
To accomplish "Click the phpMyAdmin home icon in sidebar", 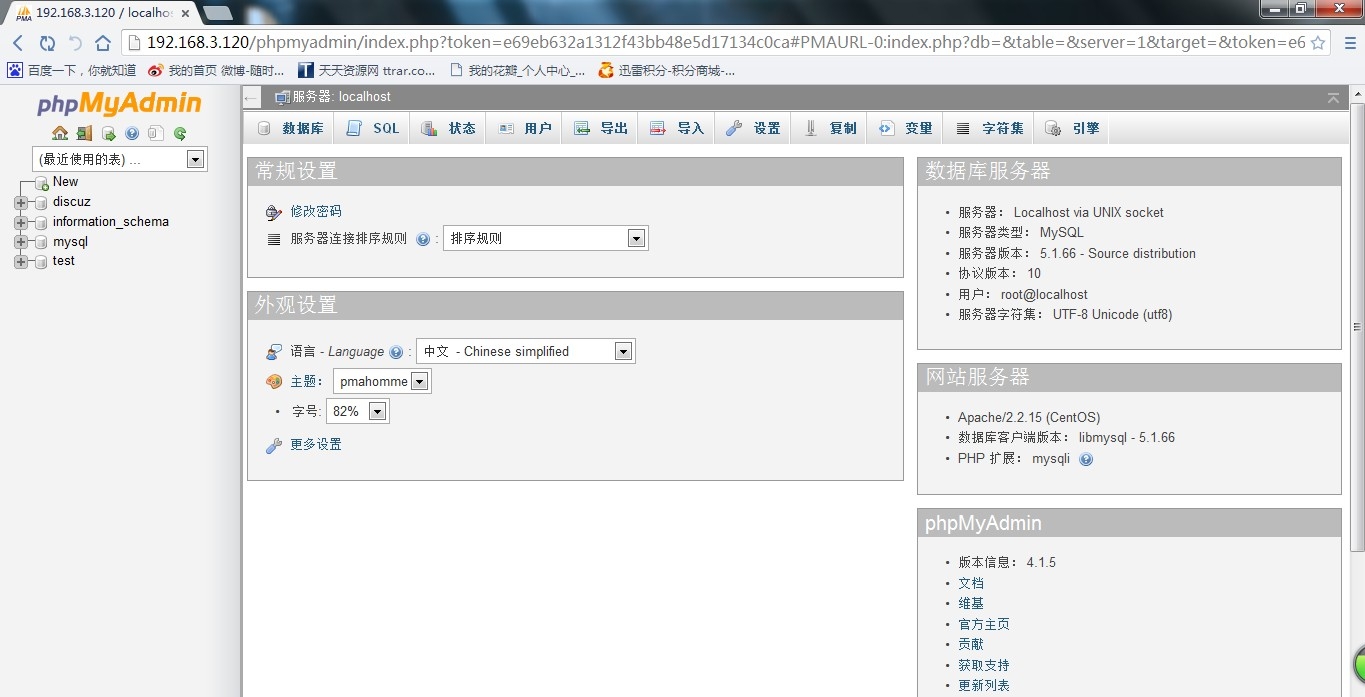I will (60, 133).
